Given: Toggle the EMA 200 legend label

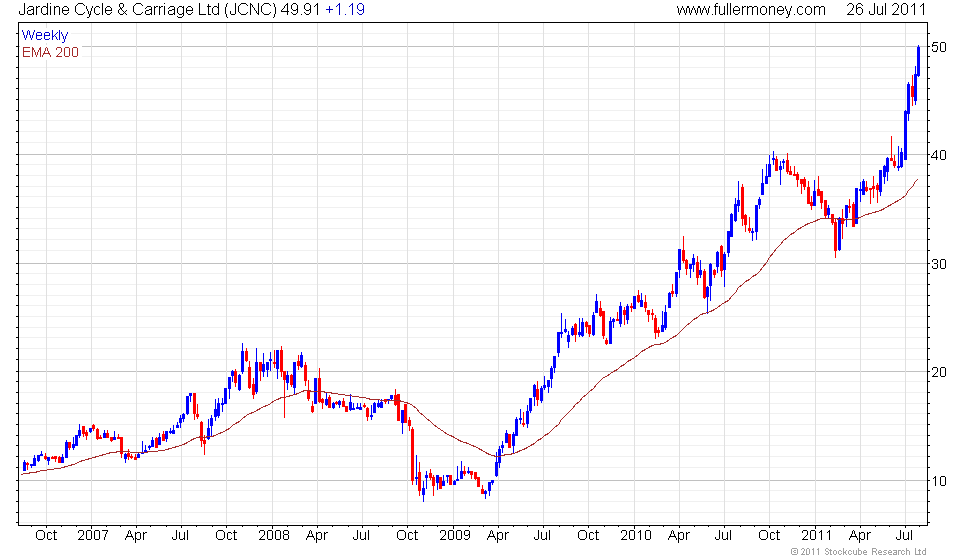Looking at the screenshot, I should tap(50, 52).
